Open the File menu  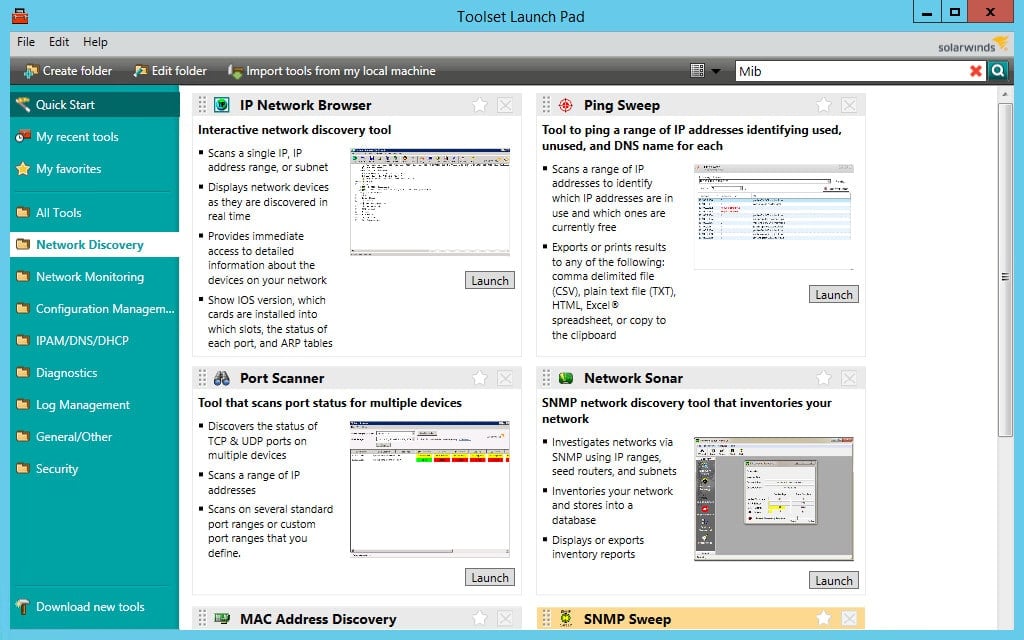(26, 42)
